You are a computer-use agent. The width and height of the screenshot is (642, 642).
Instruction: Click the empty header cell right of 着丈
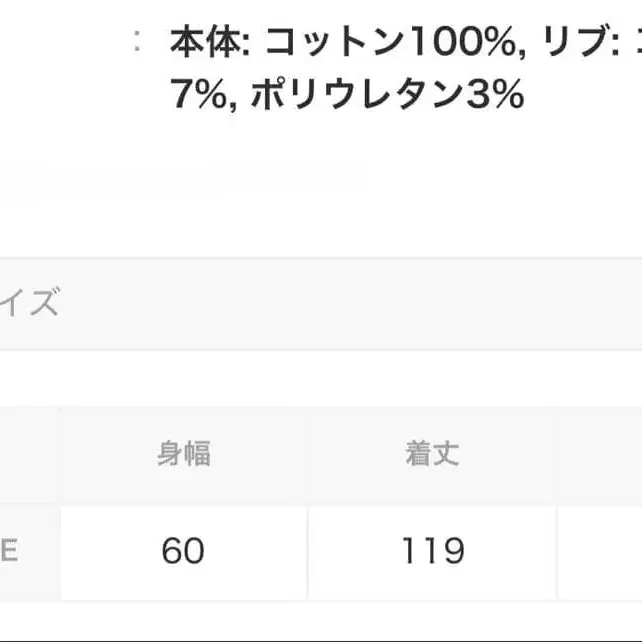[x=600, y=454]
